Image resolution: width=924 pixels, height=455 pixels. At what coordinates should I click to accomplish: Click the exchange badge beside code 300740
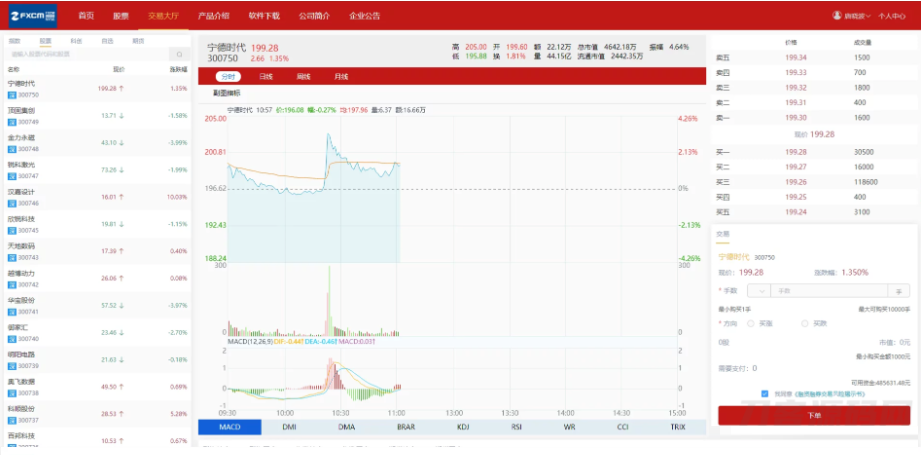click(x=12, y=339)
